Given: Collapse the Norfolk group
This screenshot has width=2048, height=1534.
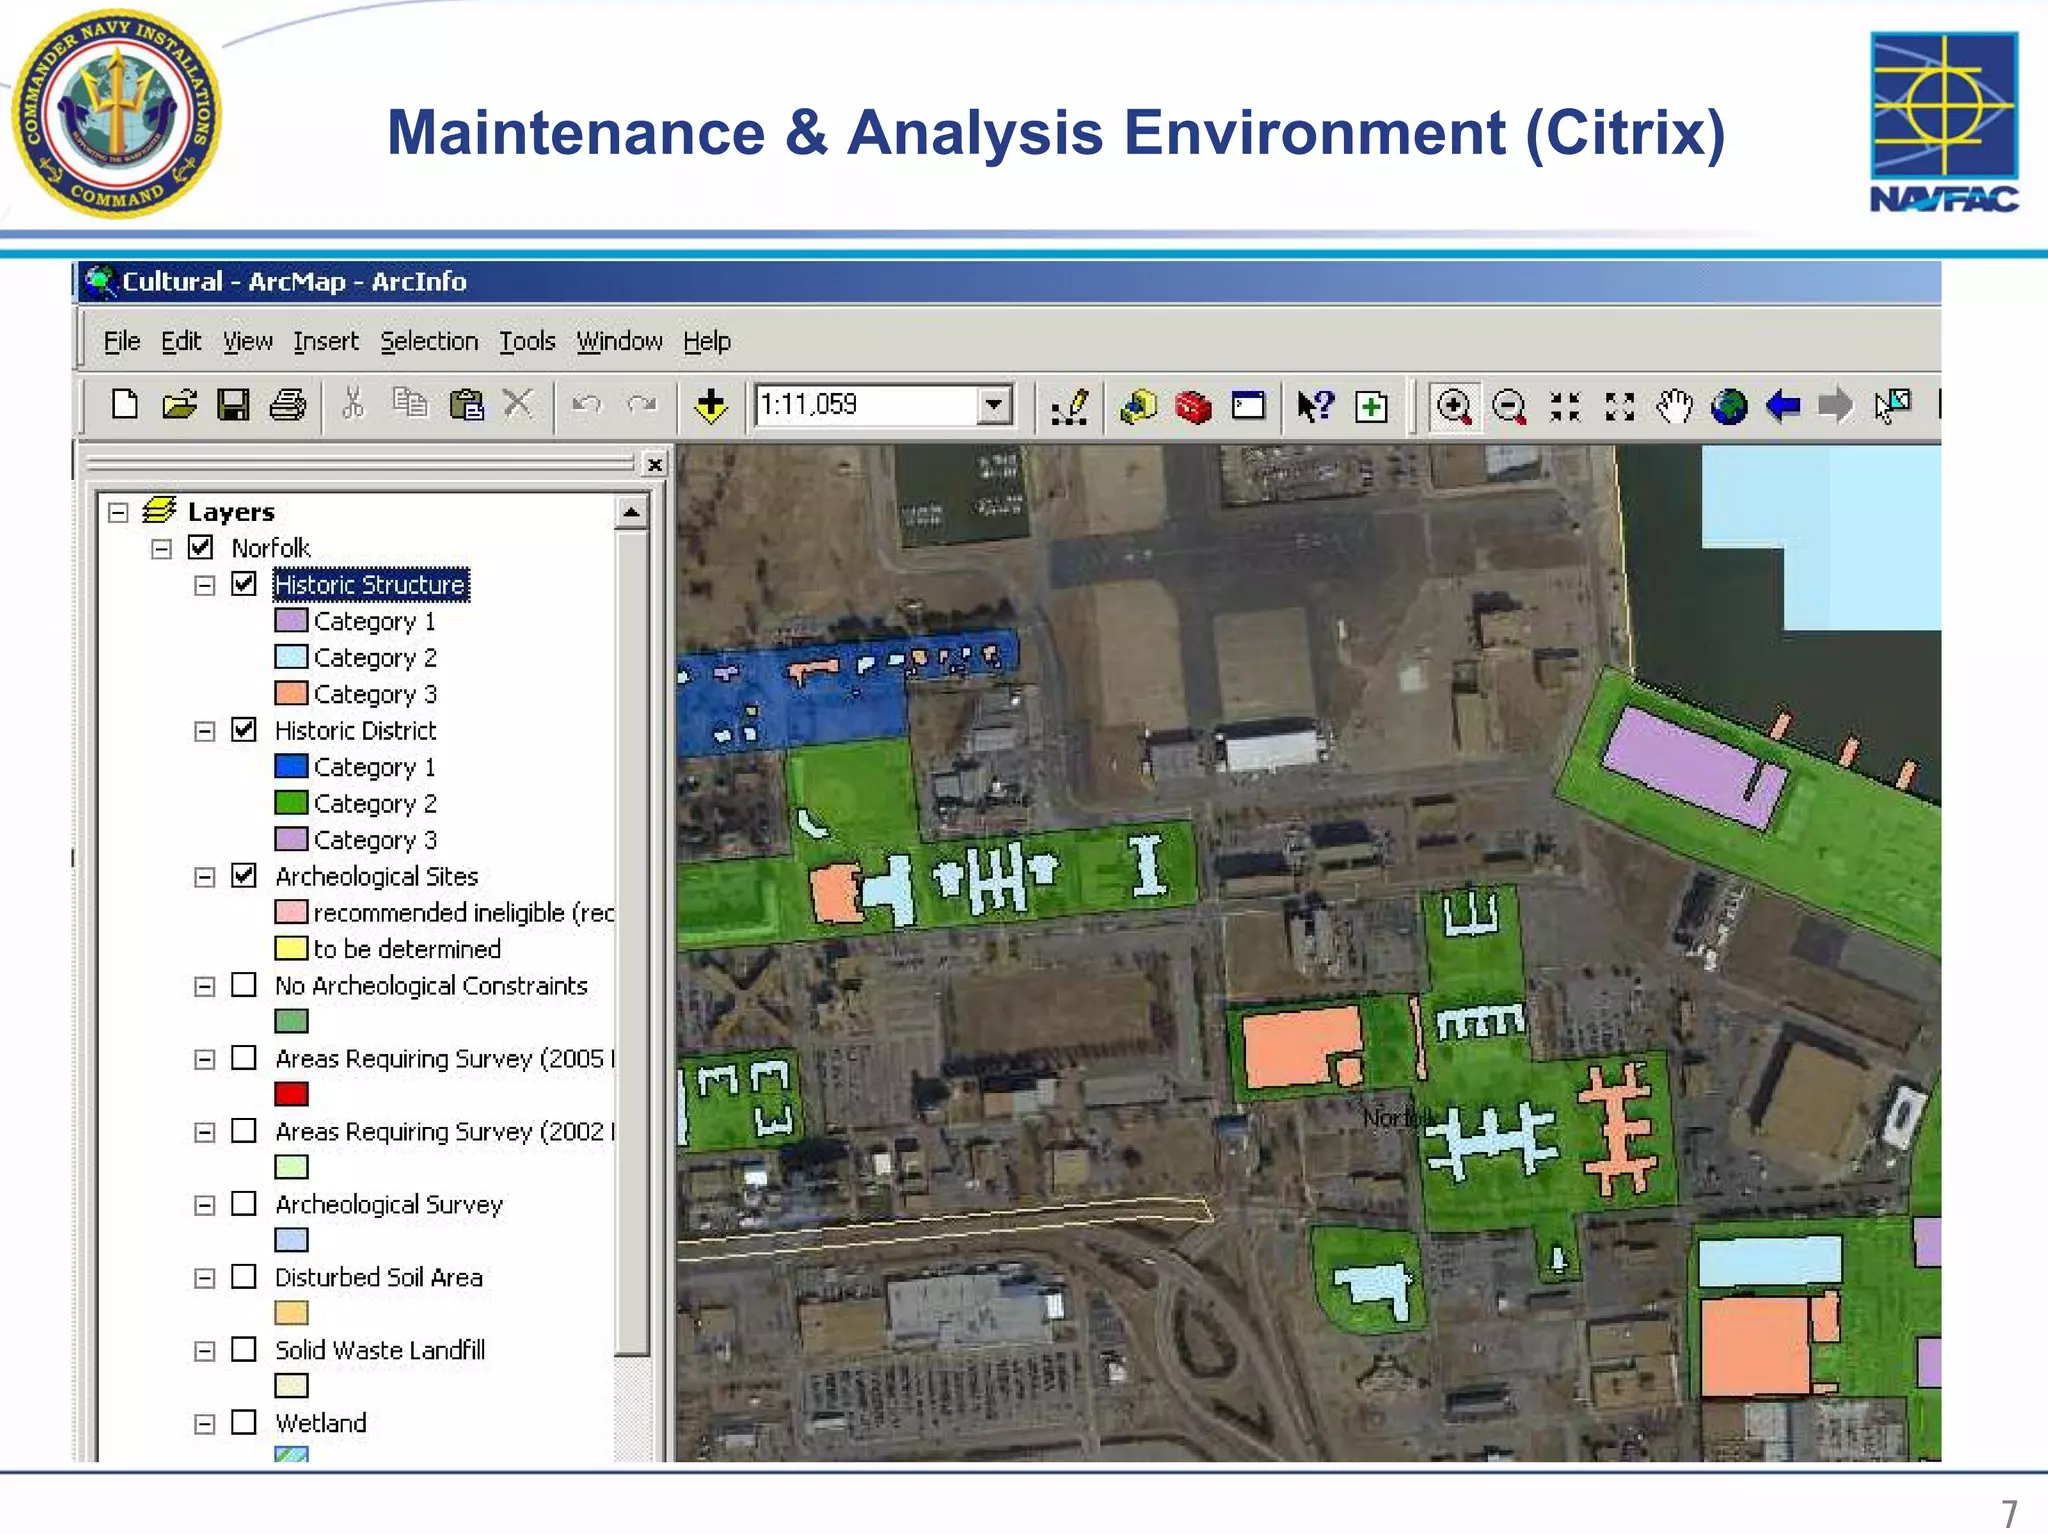Looking at the screenshot, I should click(x=161, y=549).
